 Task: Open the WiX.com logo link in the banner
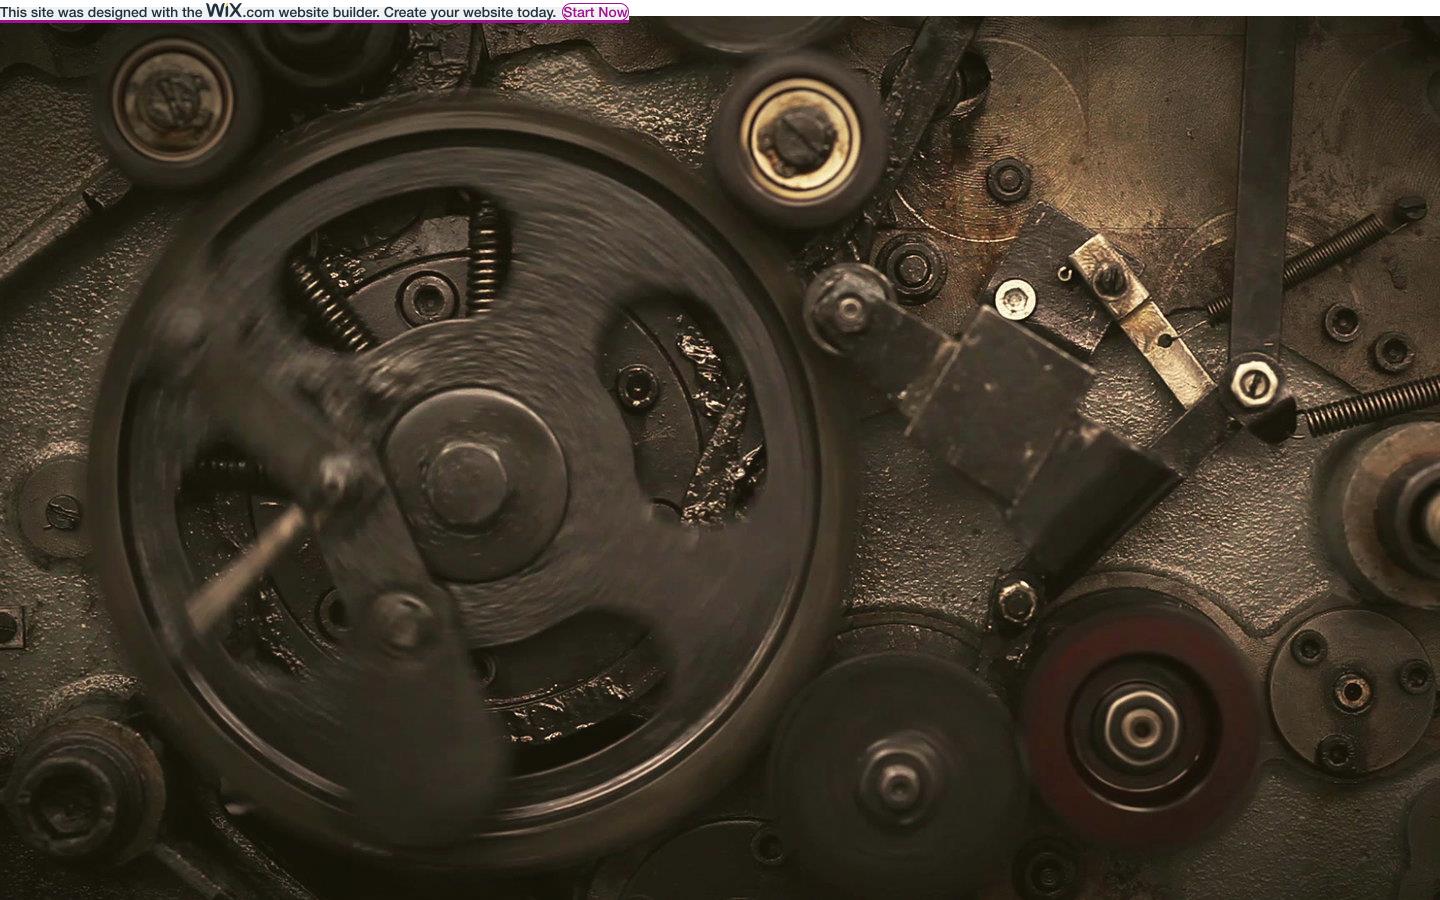[240, 11]
